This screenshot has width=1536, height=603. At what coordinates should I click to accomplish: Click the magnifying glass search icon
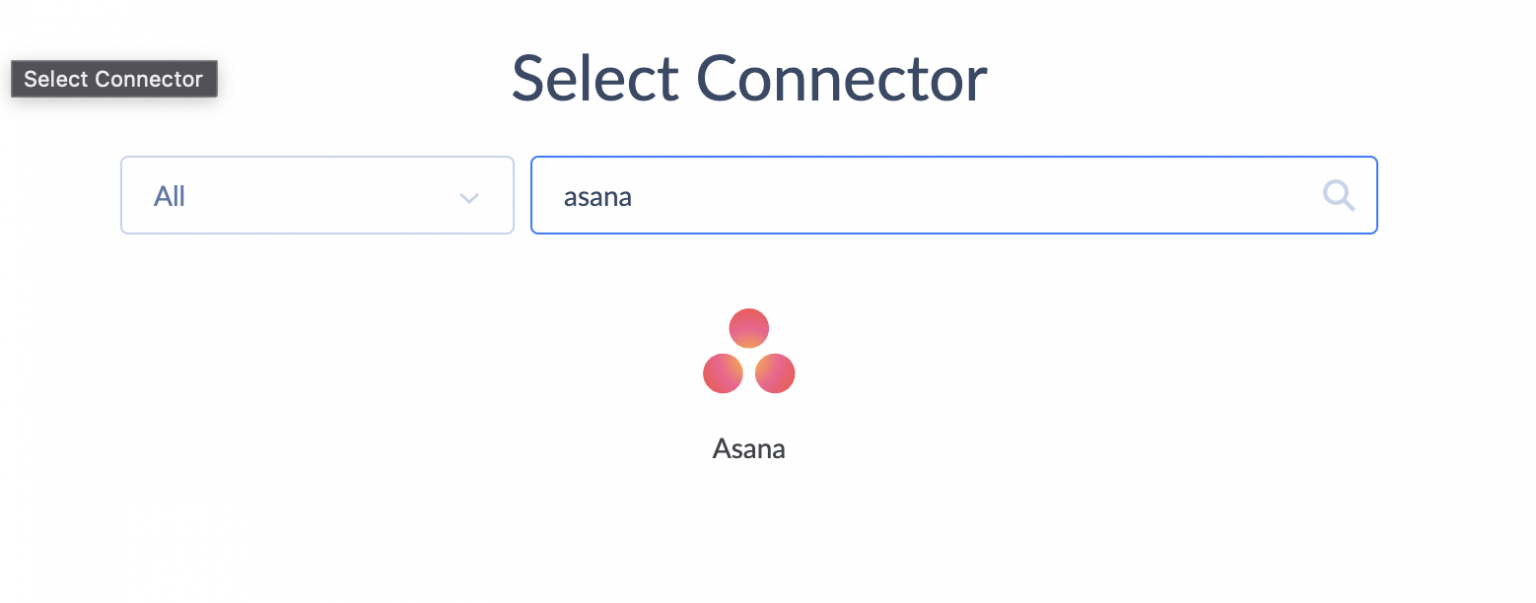coord(1339,196)
